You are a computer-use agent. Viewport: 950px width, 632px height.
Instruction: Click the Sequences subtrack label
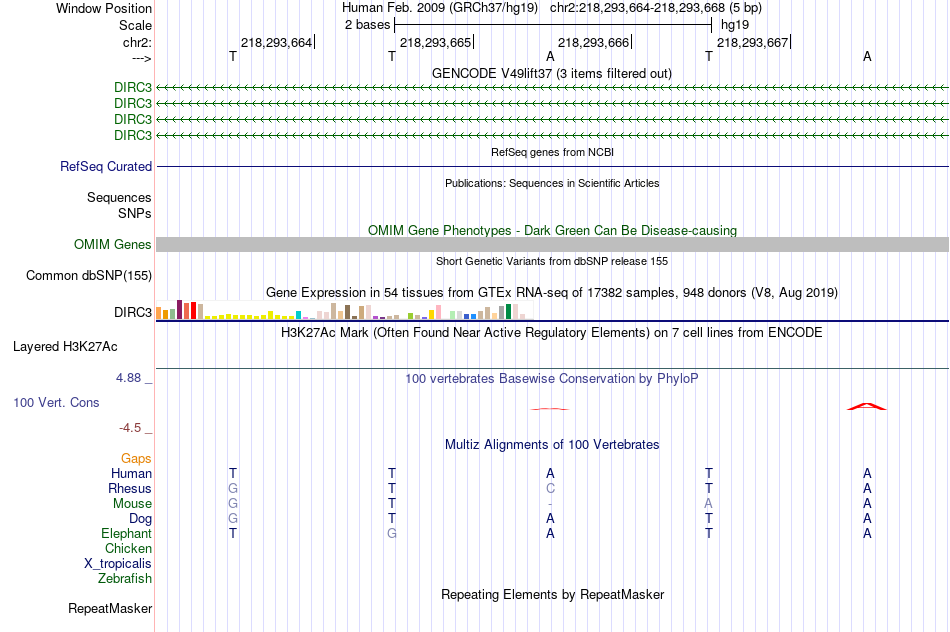click(119, 198)
